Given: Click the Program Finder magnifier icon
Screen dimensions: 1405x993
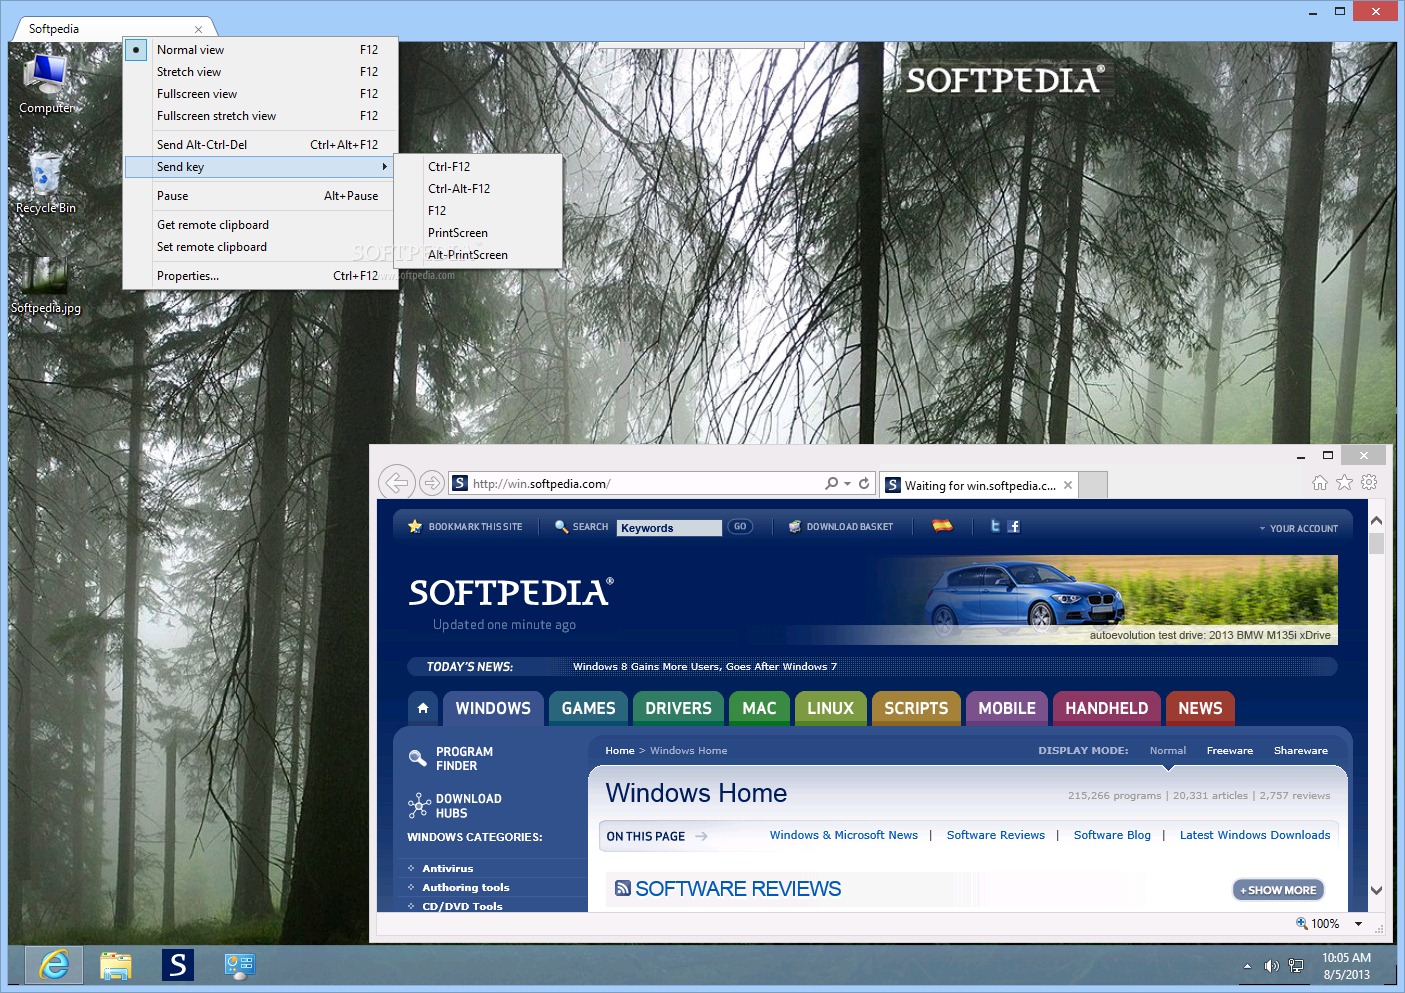Looking at the screenshot, I should 418,758.
